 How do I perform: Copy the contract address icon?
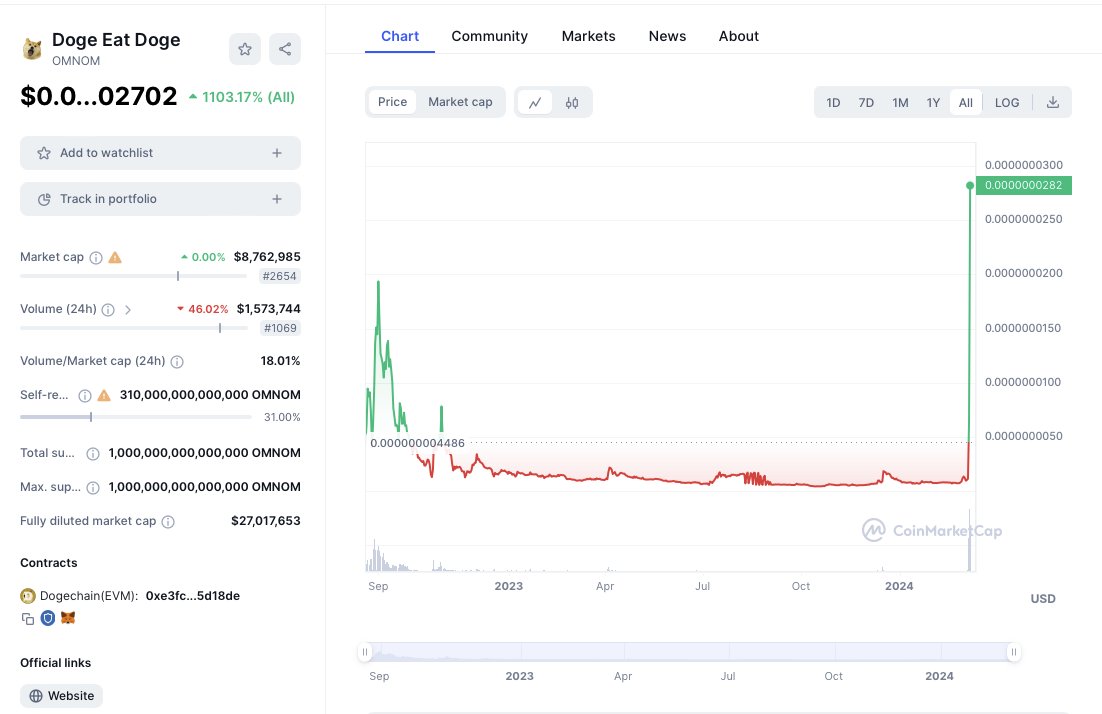[x=28, y=618]
